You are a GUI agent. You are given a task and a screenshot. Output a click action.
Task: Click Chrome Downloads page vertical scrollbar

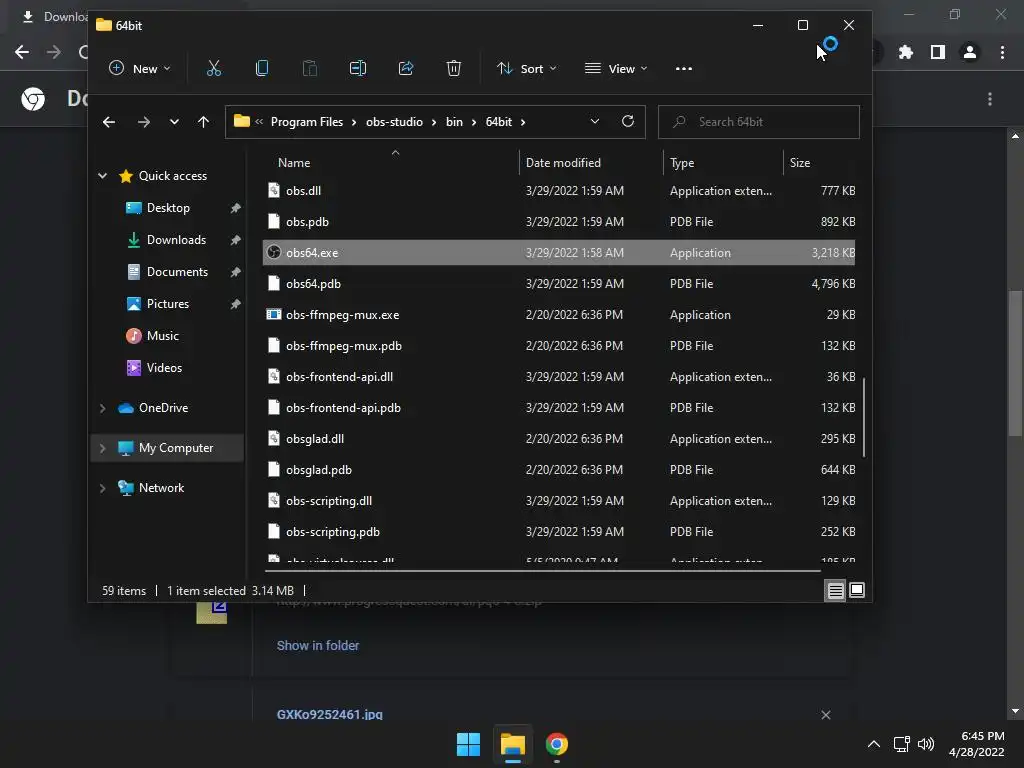1014,362
